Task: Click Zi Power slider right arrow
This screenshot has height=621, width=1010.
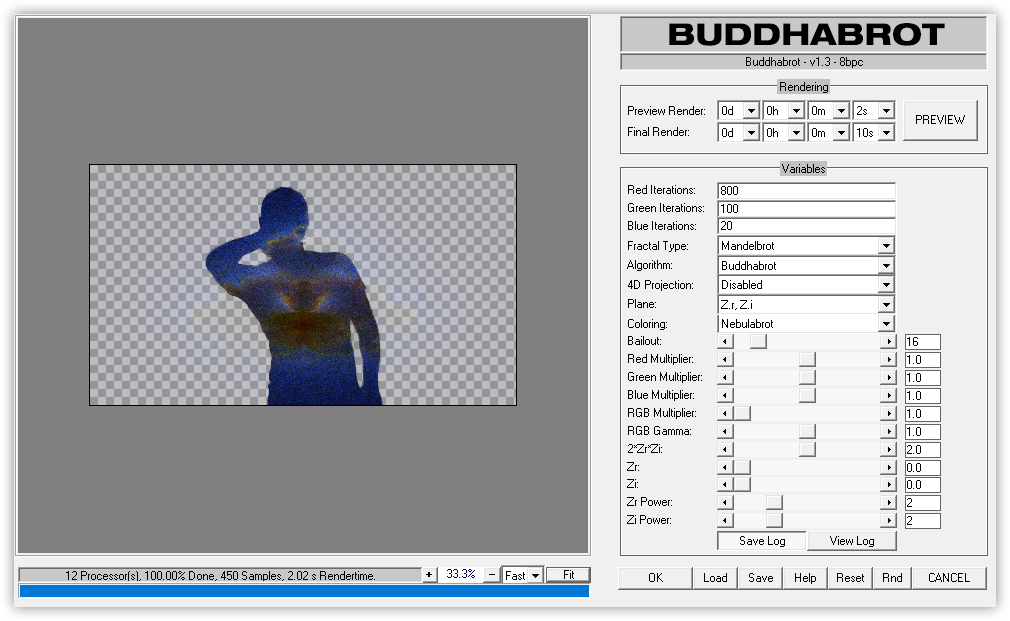Action: click(888, 521)
